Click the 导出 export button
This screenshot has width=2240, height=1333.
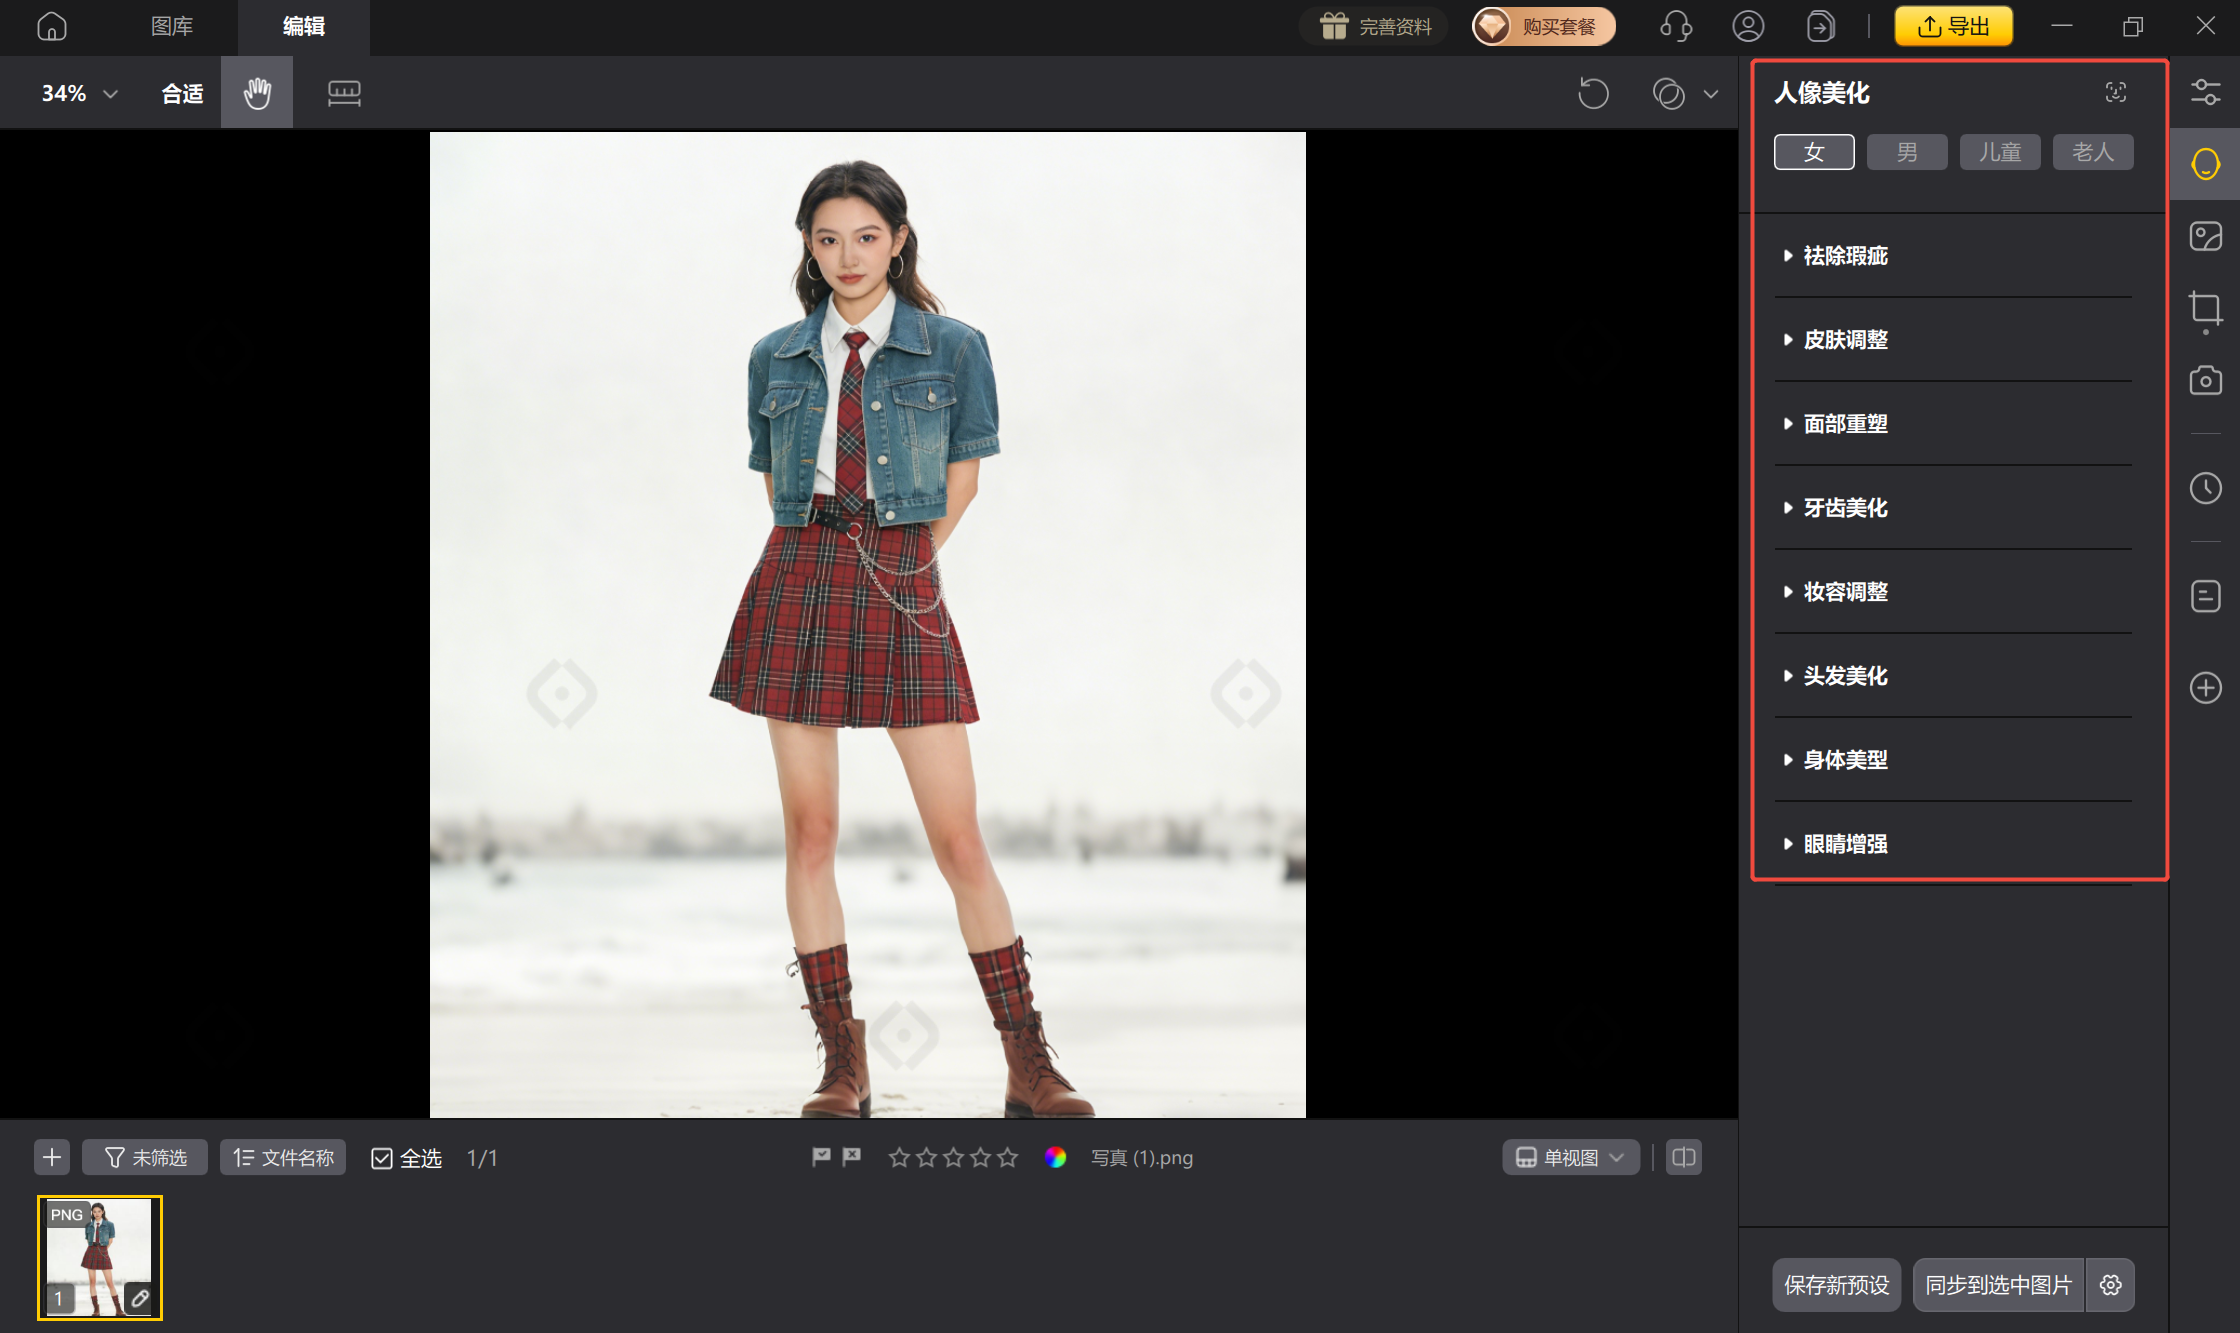pyautogui.click(x=1953, y=26)
